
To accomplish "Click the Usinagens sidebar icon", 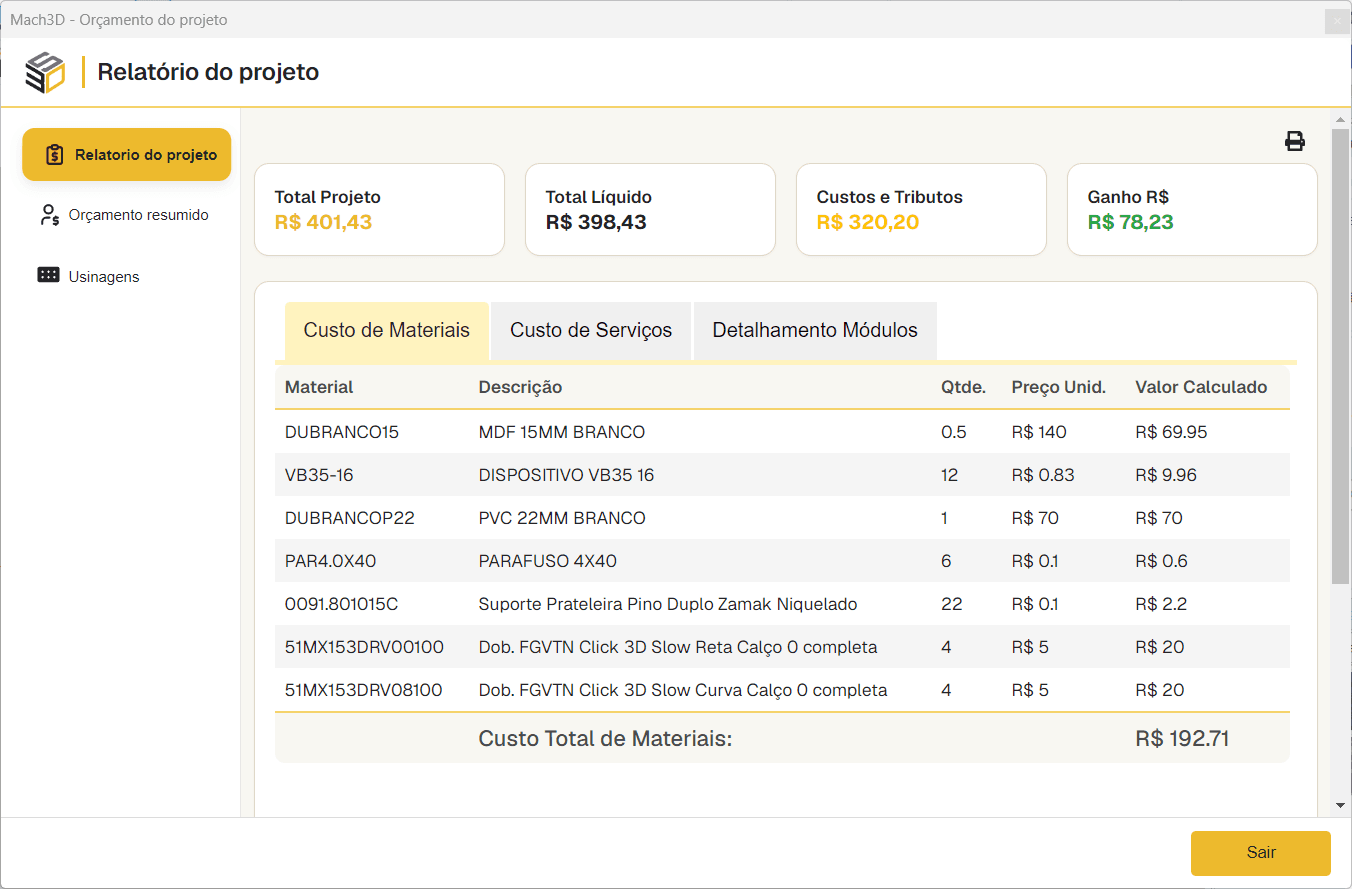I will (x=48, y=275).
